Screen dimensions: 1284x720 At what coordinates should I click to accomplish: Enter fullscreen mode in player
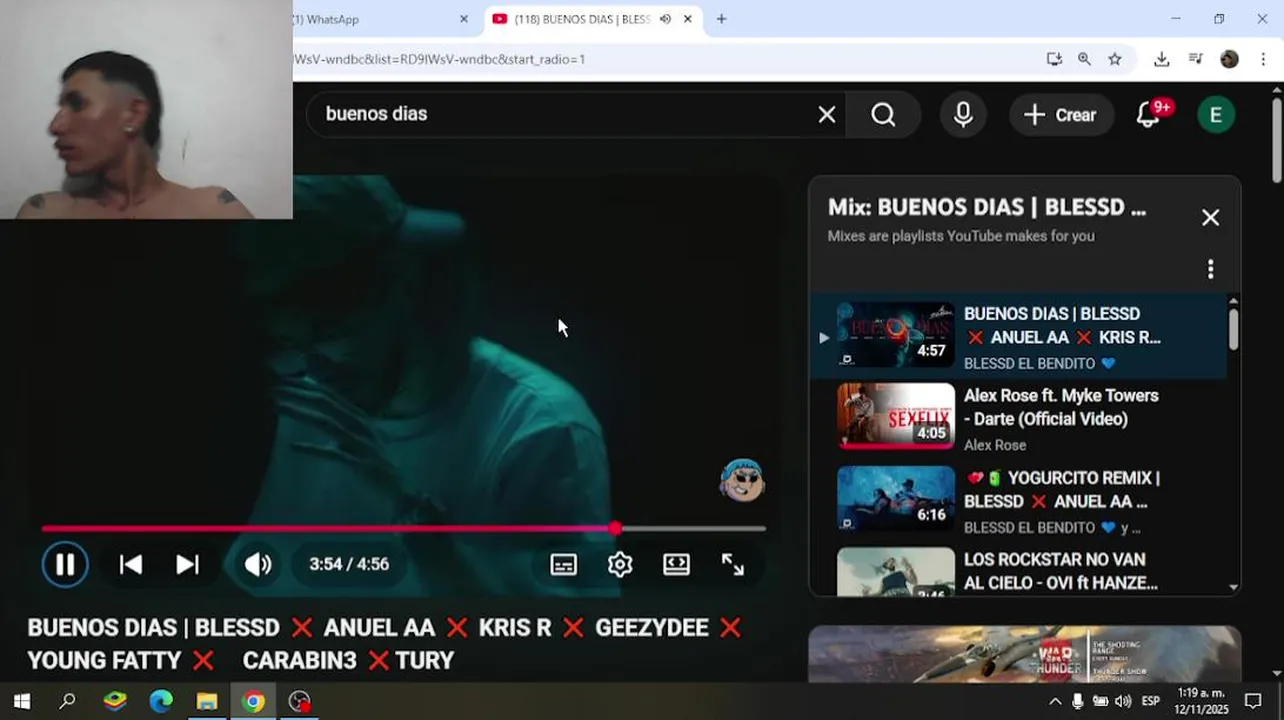733,564
